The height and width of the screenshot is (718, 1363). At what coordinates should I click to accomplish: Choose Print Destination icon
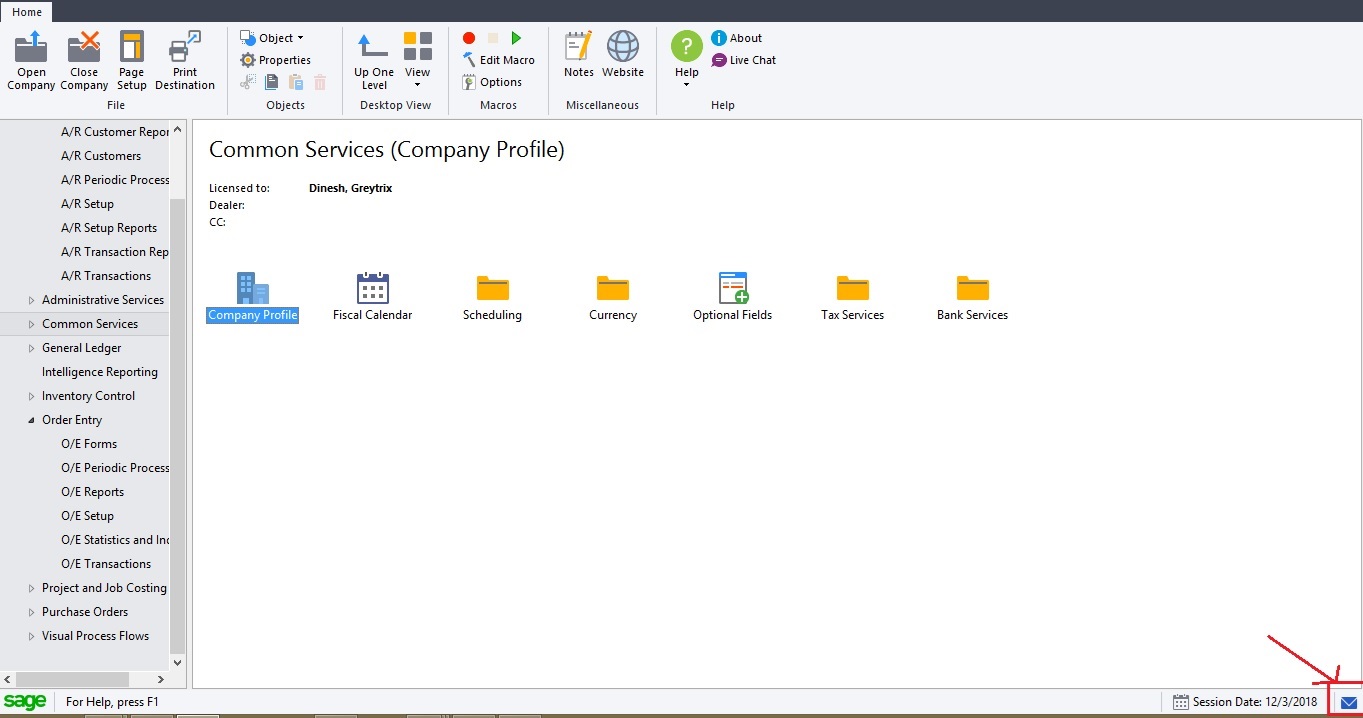(x=185, y=47)
